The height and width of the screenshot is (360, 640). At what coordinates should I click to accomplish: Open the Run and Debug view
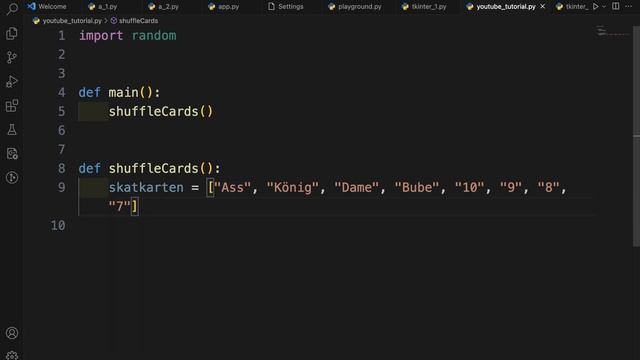click(12, 82)
